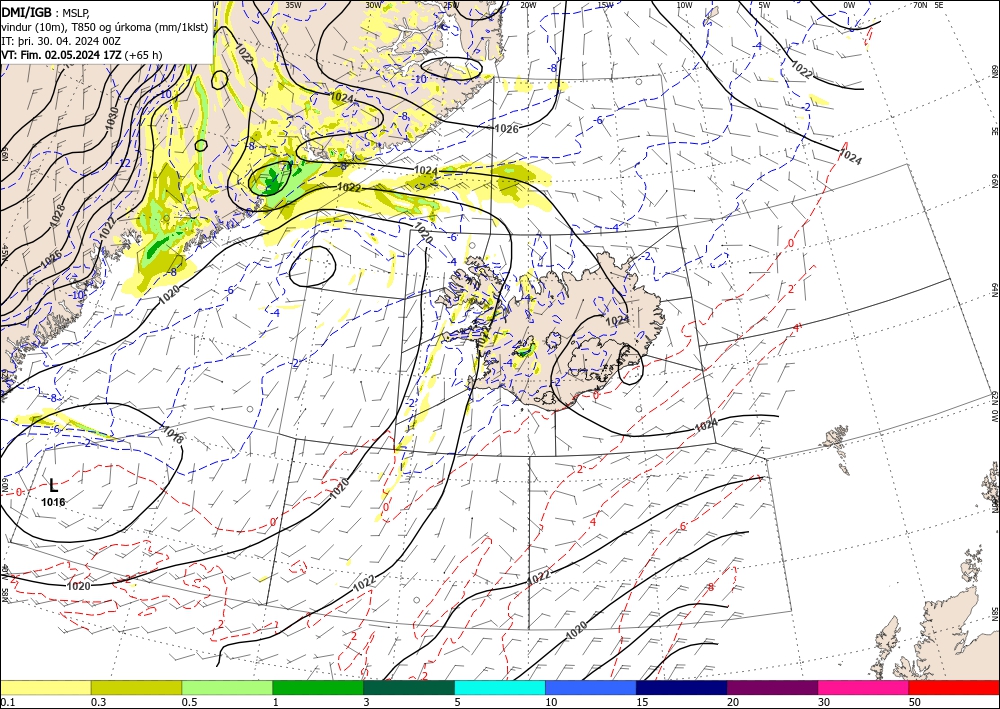Image resolution: width=1000 pixels, height=709 pixels.
Task: Click the '1018' isobar label
Action: [x=173, y=434]
